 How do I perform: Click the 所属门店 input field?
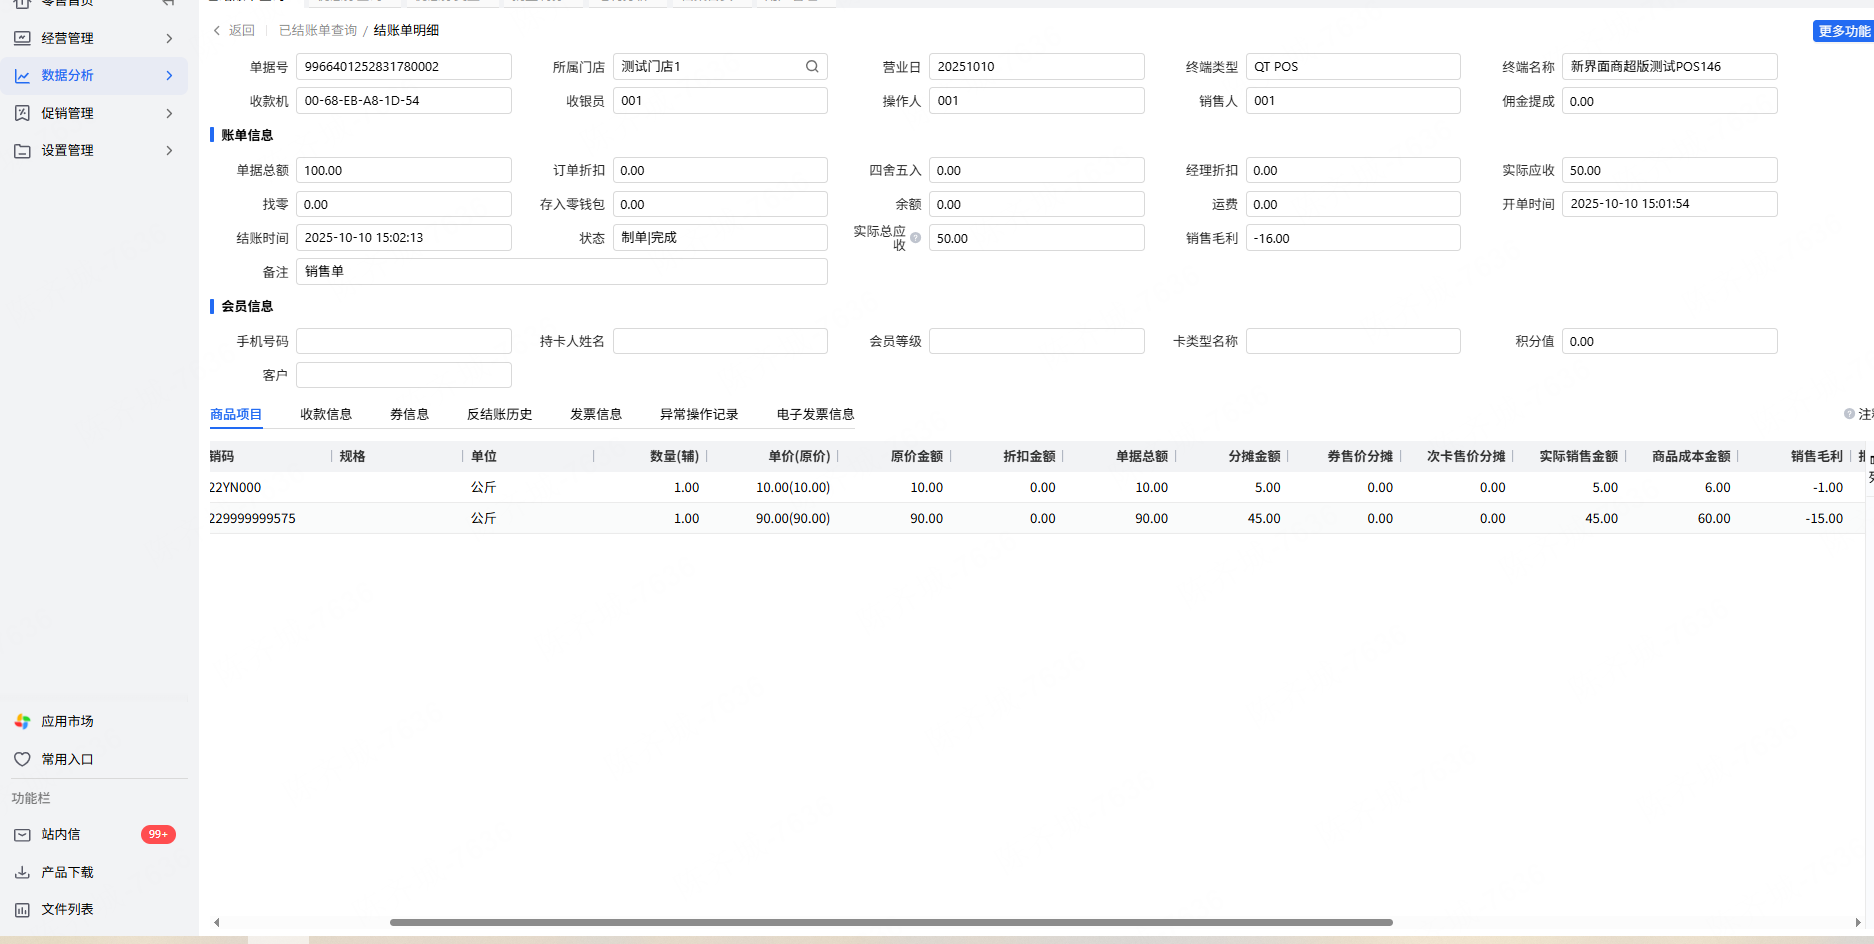720,67
